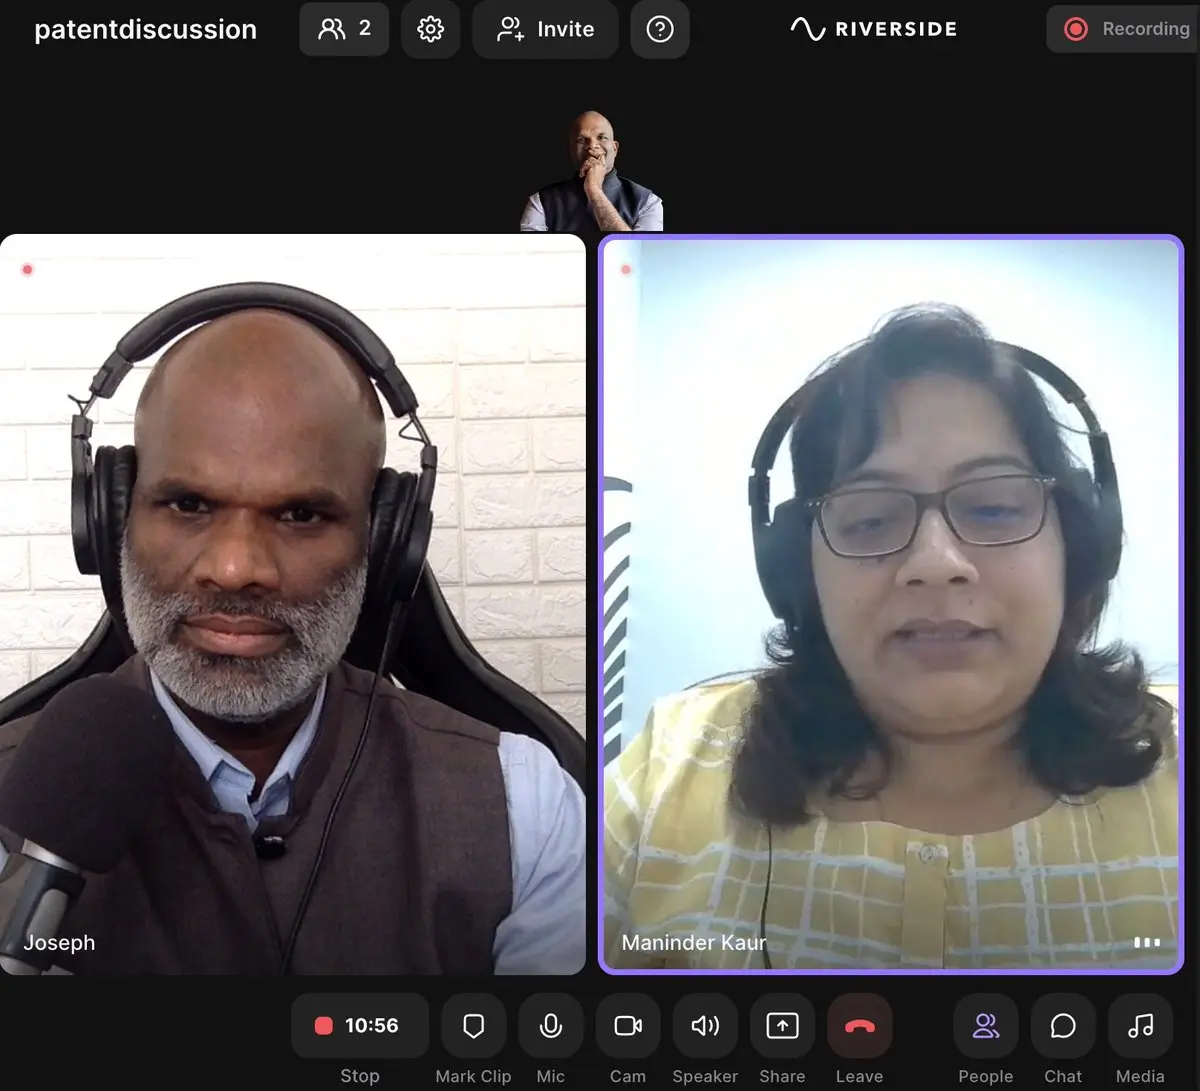Open the participants count button

pyautogui.click(x=344, y=29)
